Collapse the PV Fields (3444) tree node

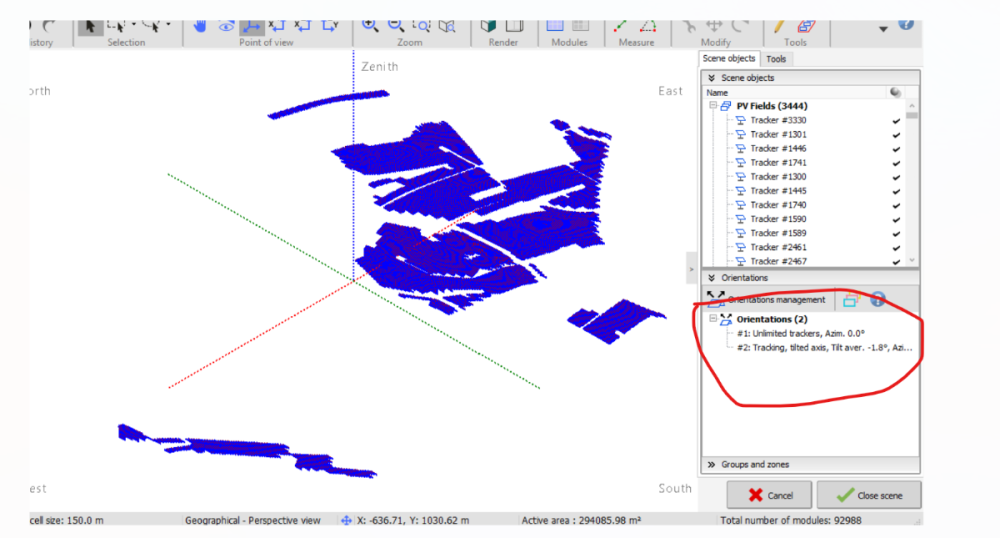[x=713, y=106]
